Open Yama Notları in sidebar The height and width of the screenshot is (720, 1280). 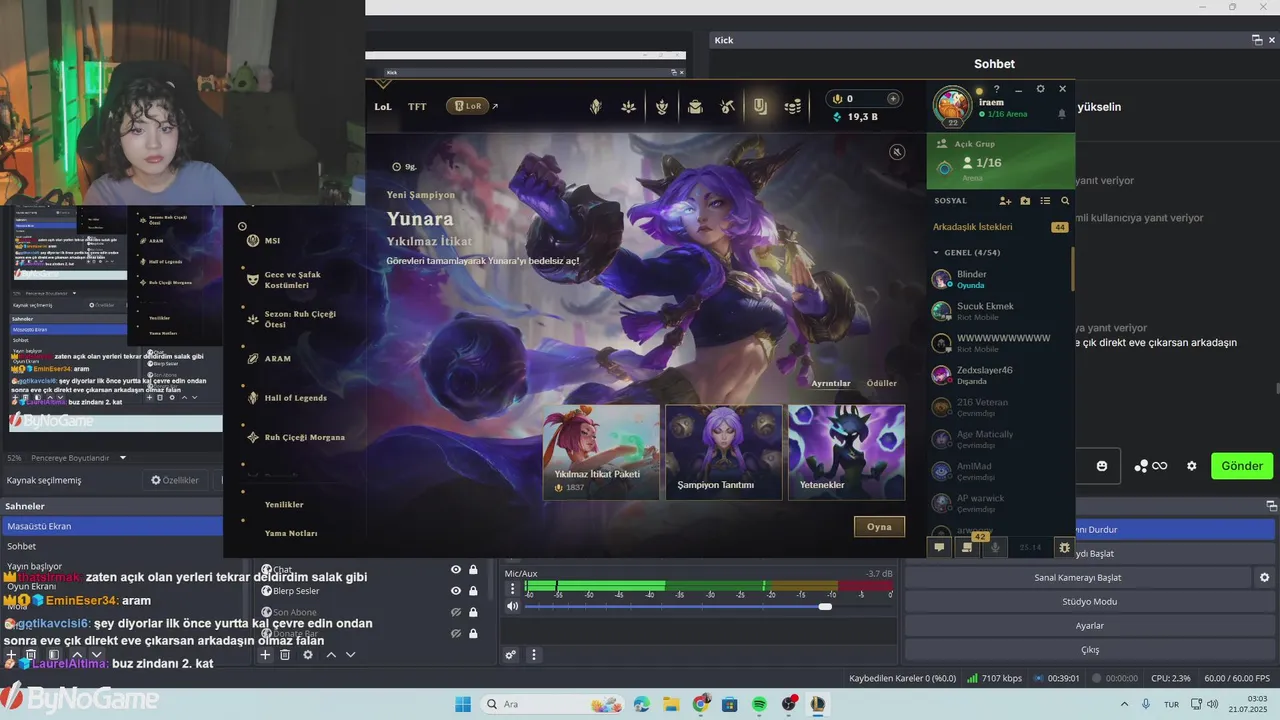291,533
